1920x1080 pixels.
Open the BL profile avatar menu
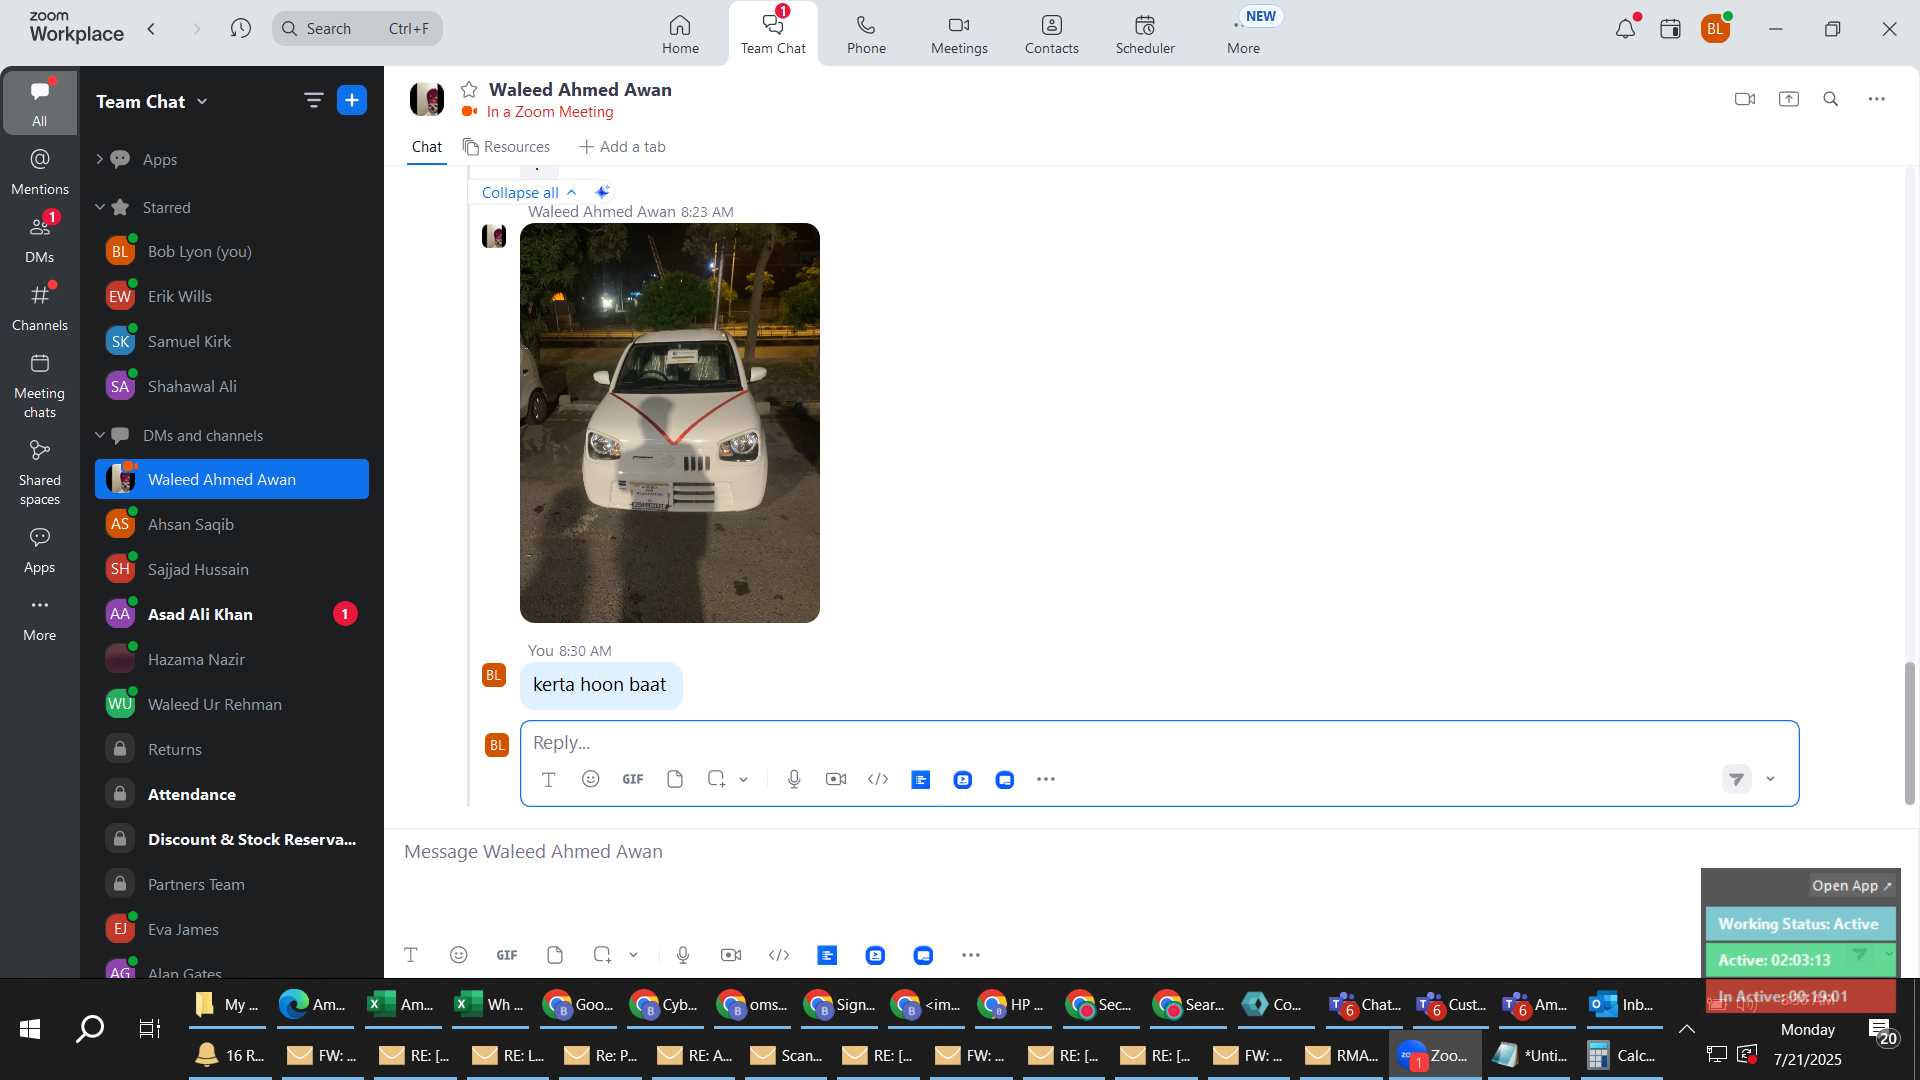1715,28
